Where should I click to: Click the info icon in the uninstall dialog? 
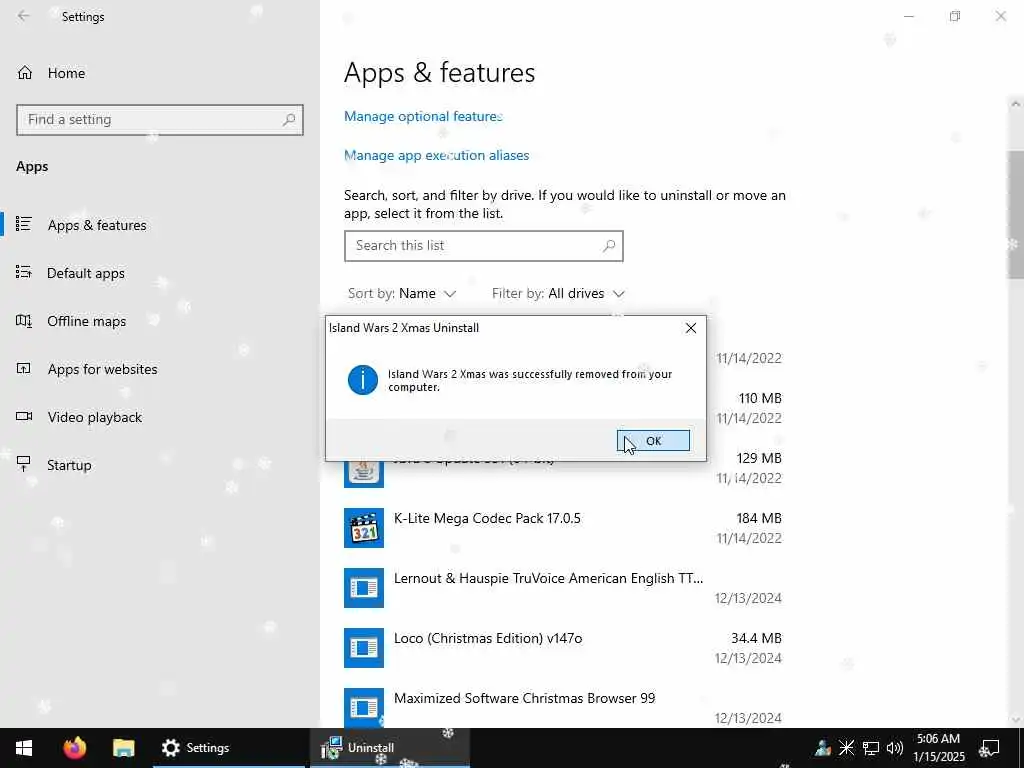(x=362, y=379)
